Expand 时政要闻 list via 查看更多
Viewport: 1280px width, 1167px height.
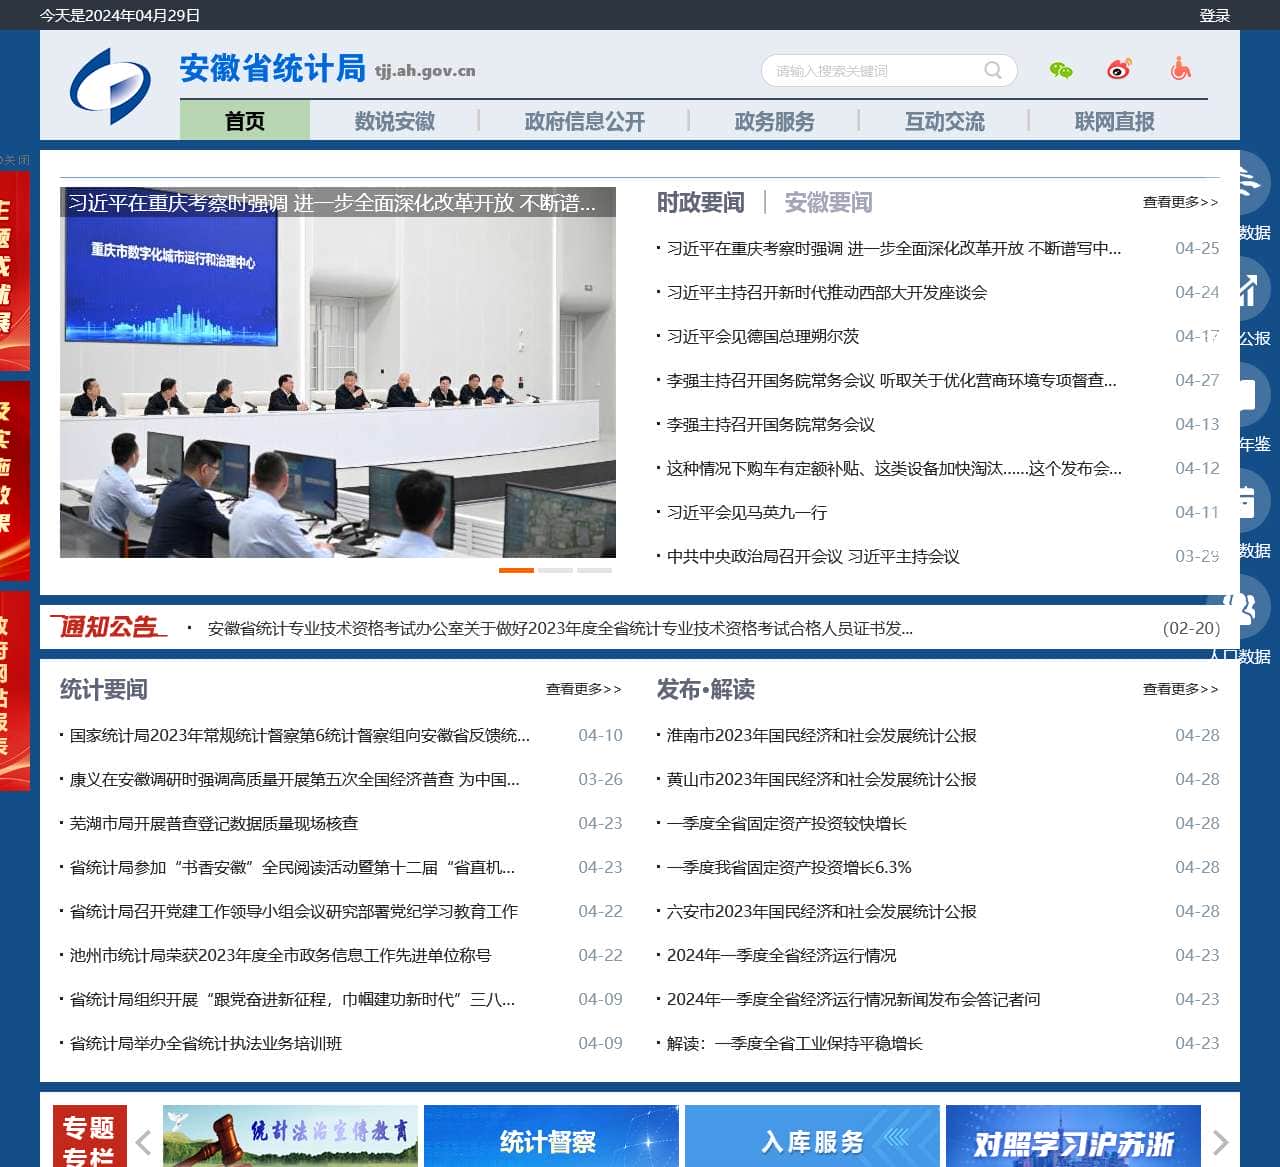coord(1180,202)
